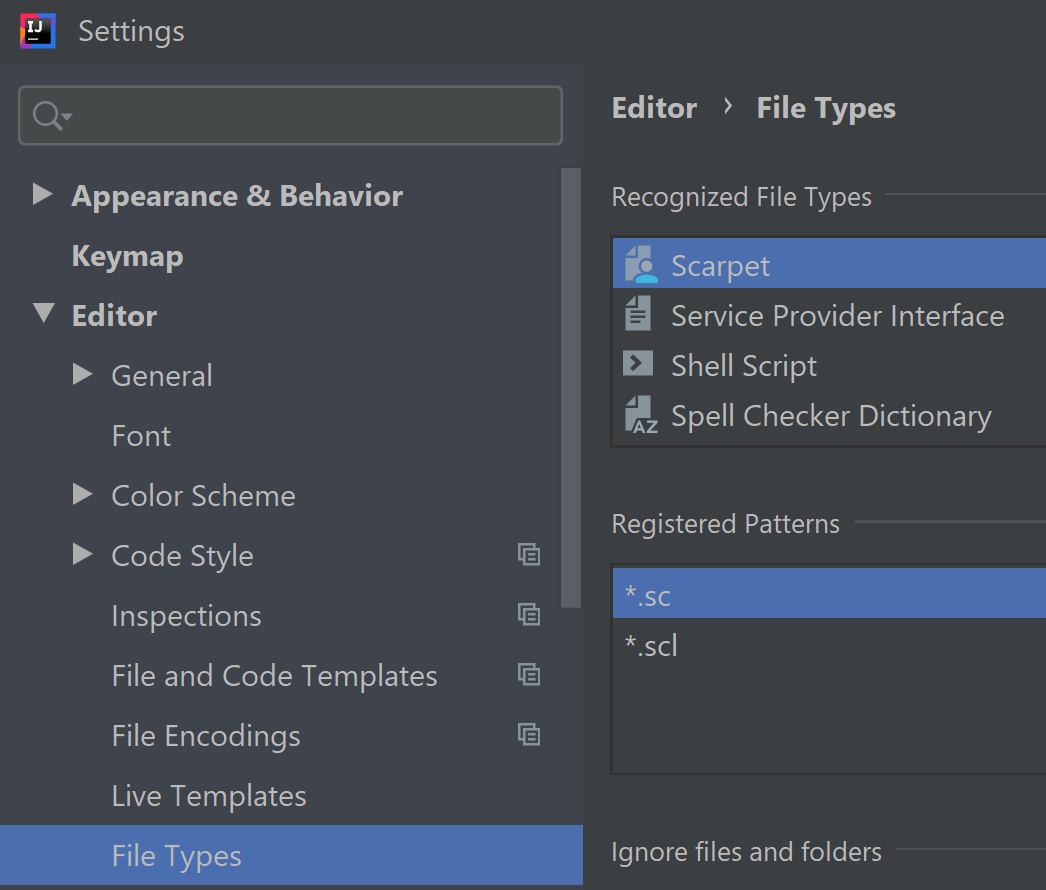Select Service Provider Interface file type
The width and height of the screenshot is (1046, 890).
829,314
